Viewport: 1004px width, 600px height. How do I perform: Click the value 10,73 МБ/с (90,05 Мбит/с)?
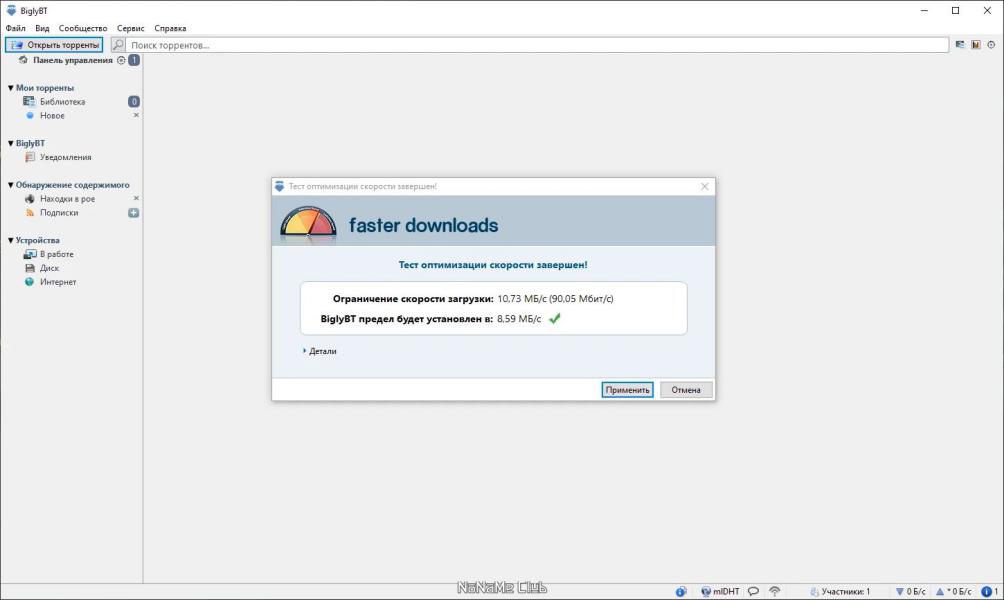tap(555, 298)
